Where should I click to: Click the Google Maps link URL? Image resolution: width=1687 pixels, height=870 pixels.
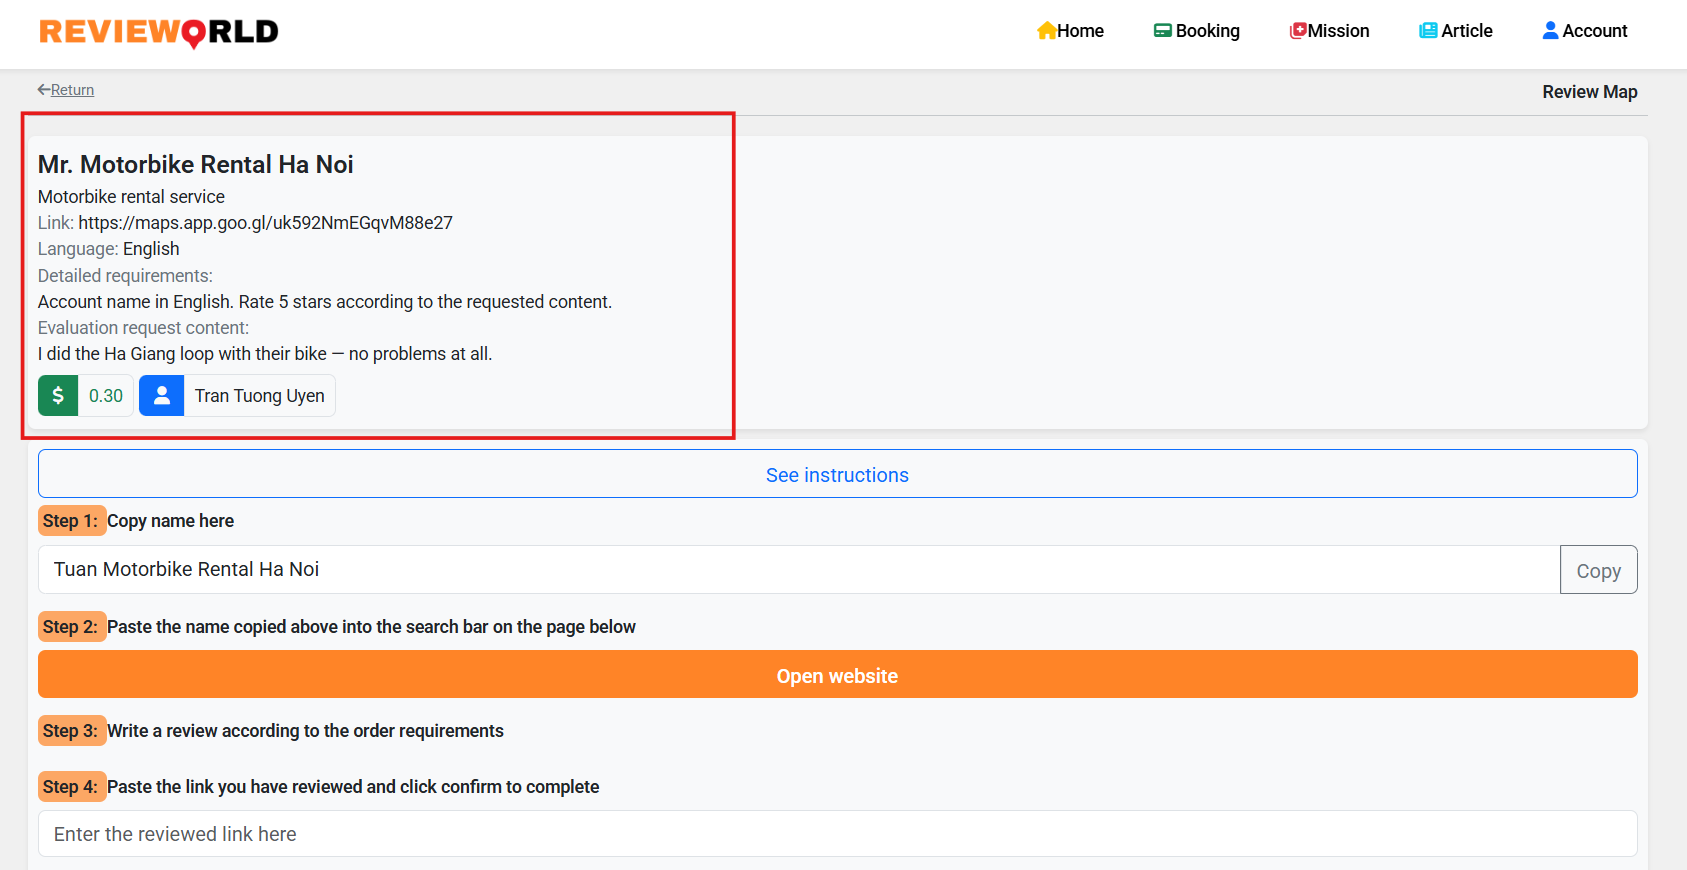pyautogui.click(x=265, y=223)
